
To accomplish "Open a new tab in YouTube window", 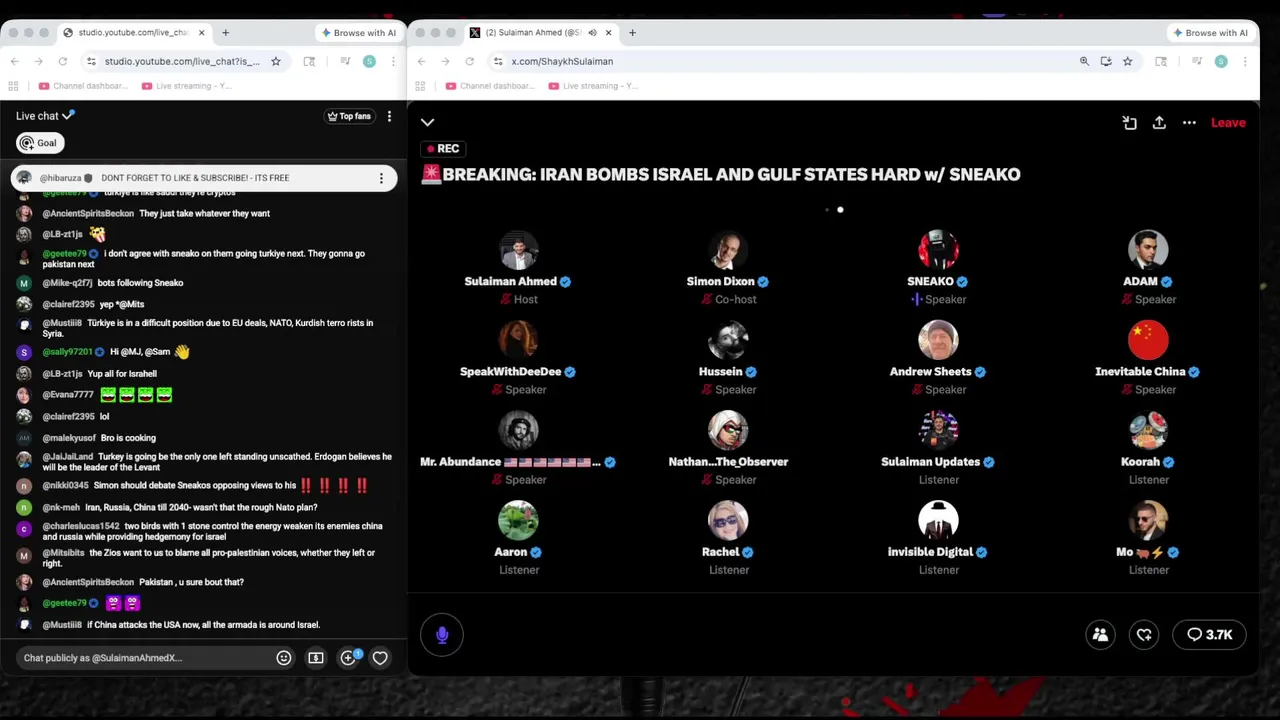I will pyautogui.click(x=225, y=33).
